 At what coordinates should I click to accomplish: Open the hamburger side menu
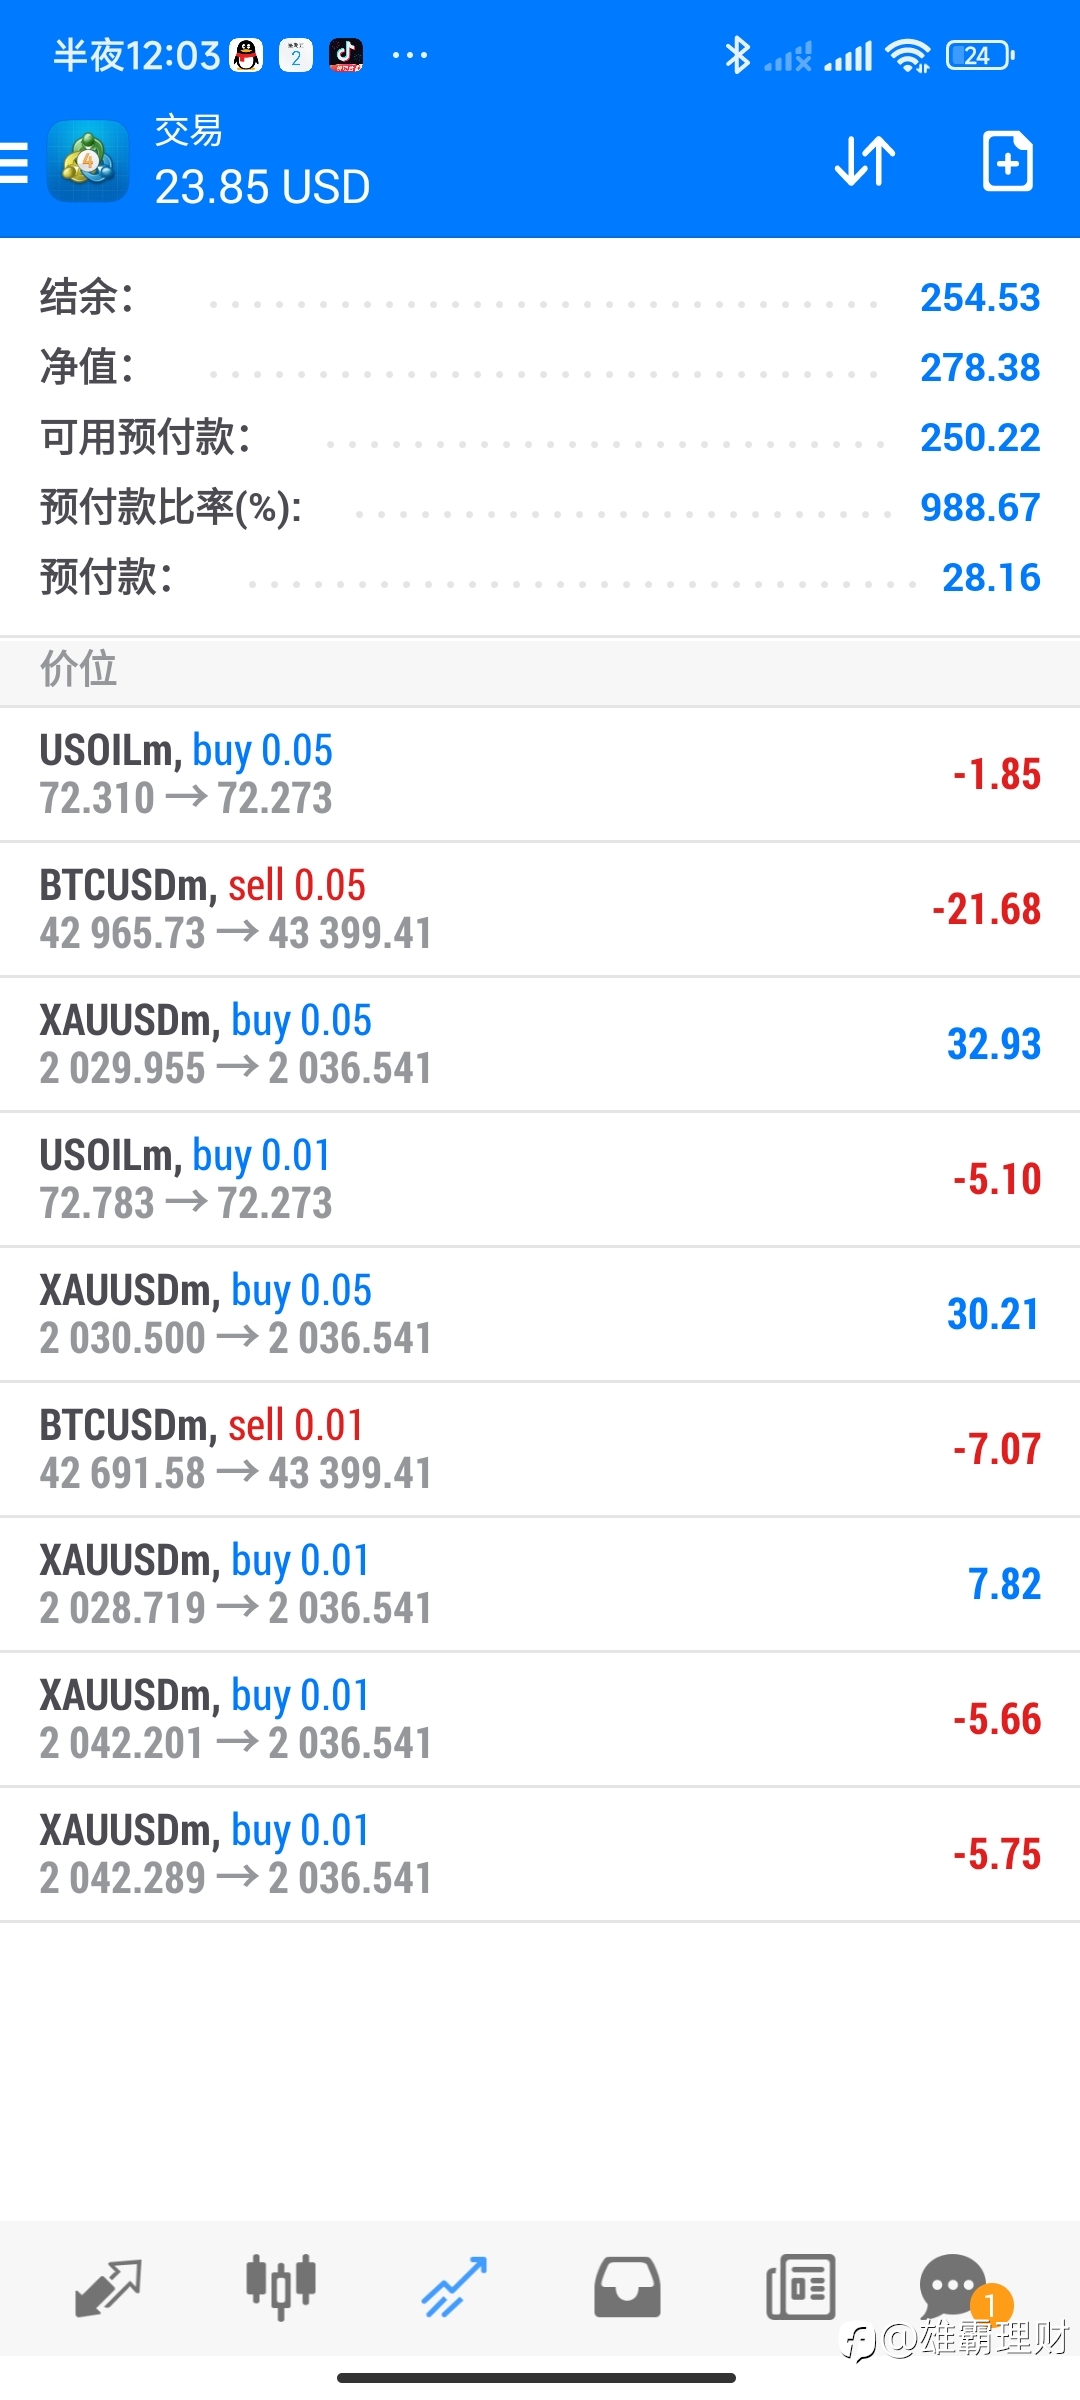tap(14, 162)
